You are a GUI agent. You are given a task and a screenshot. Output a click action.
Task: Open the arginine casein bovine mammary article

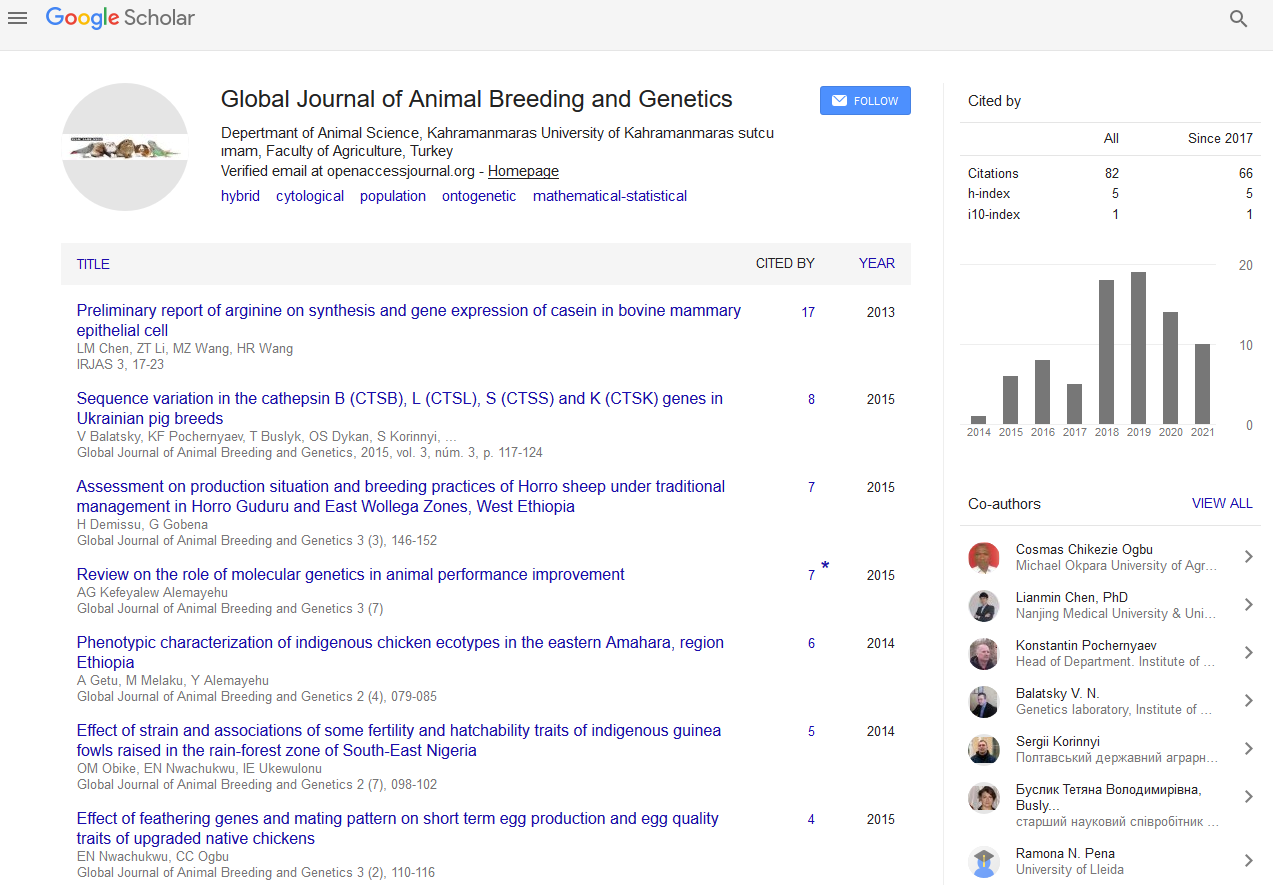coord(409,320)
